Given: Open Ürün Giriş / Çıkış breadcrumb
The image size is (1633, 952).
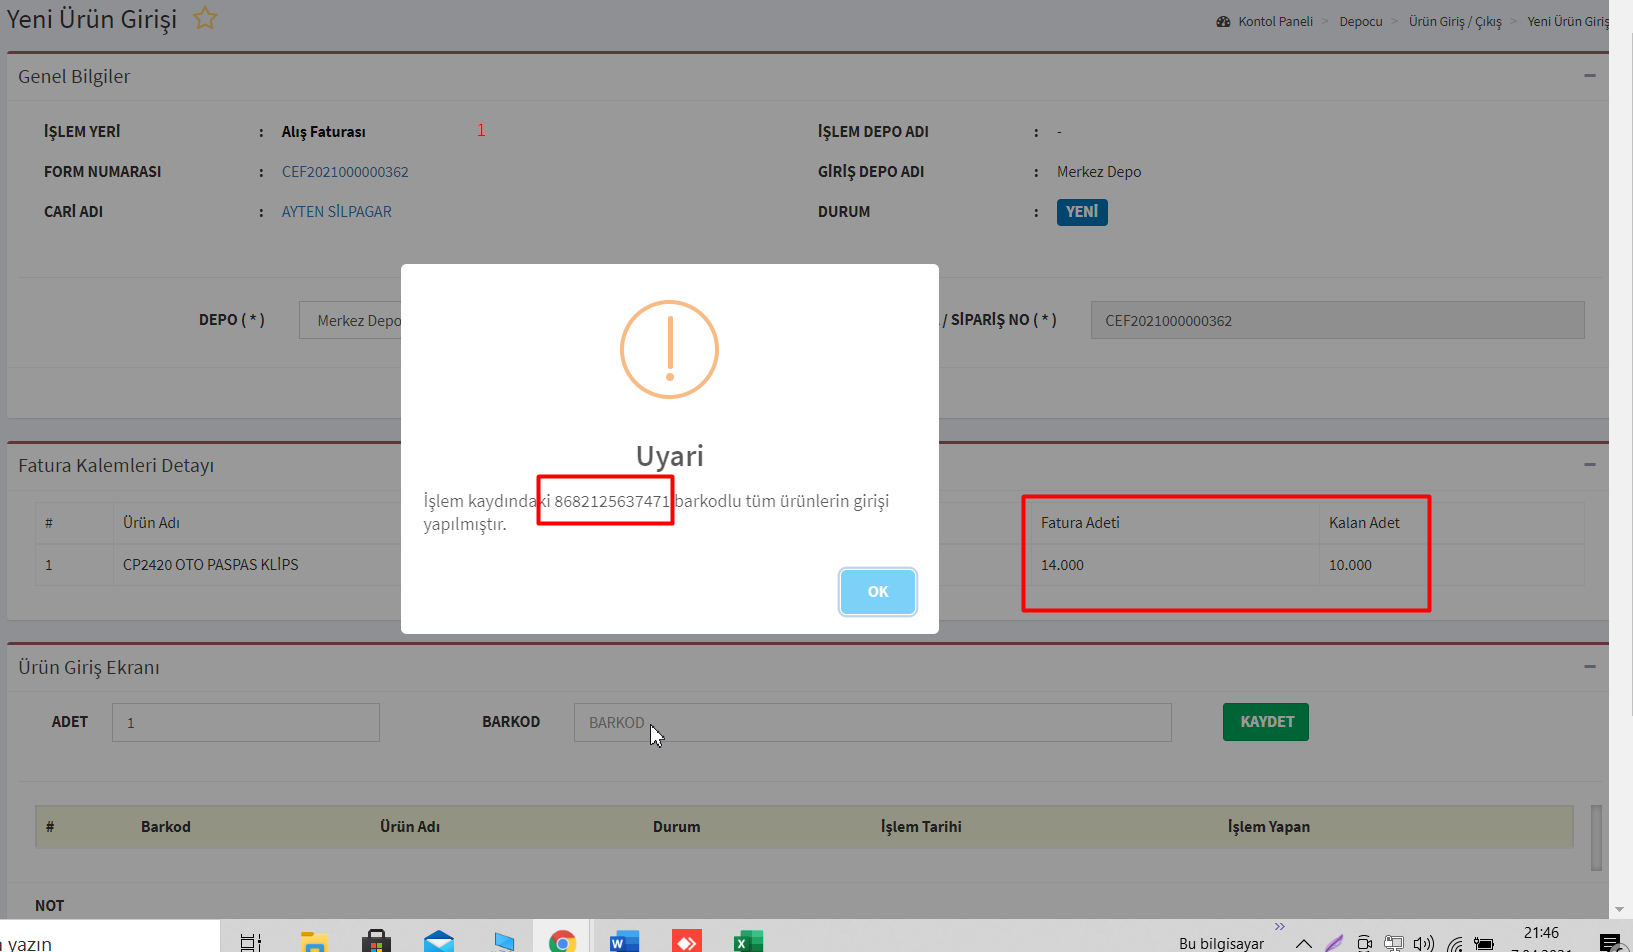Looking at the screenshot, I should tap(1454, 22).
